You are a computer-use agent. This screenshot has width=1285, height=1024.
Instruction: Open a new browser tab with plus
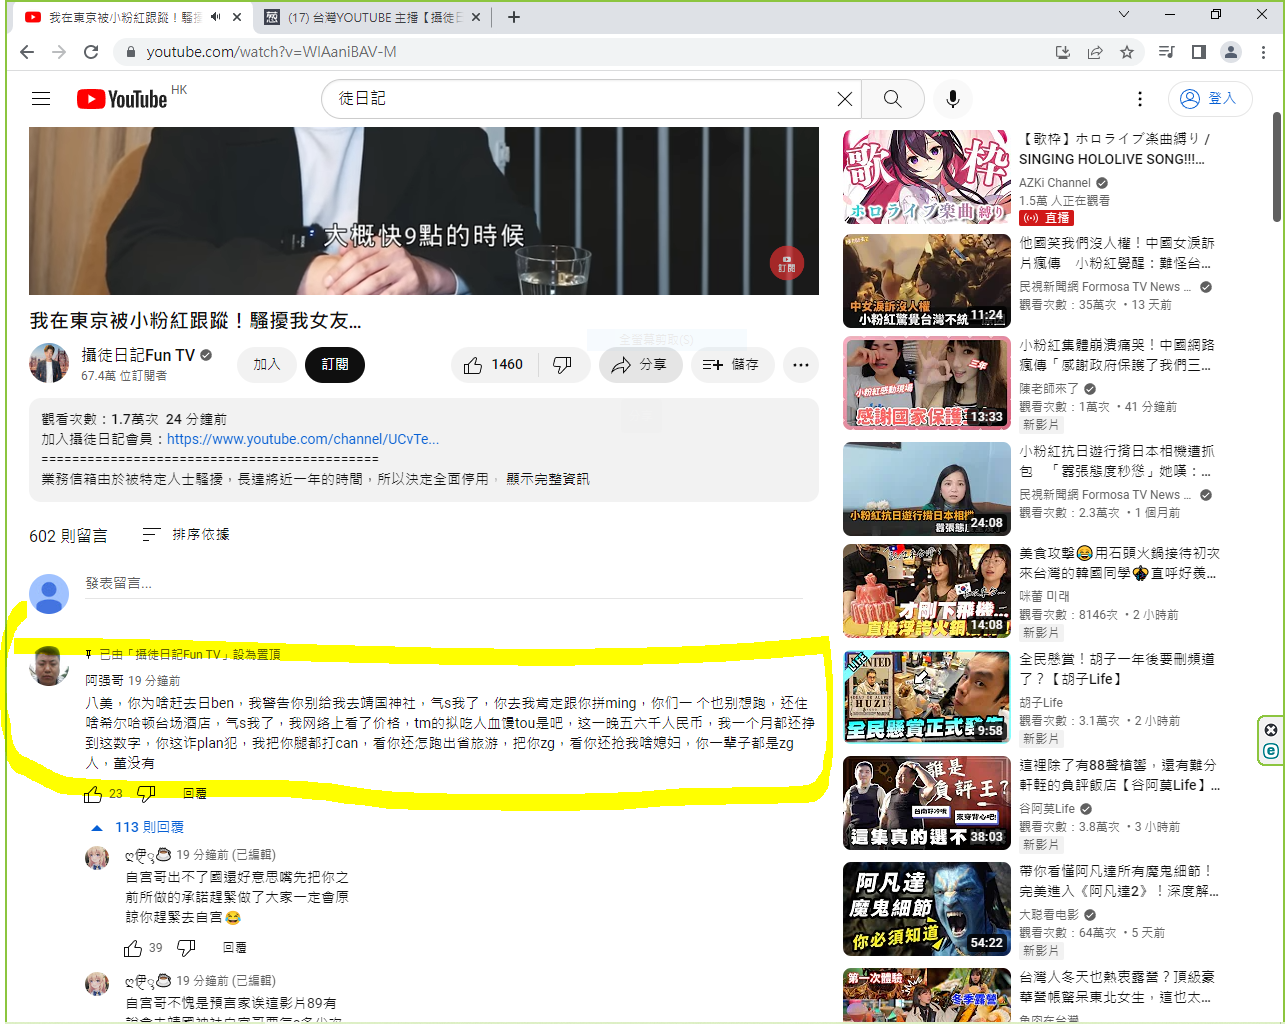click(514, 17)
